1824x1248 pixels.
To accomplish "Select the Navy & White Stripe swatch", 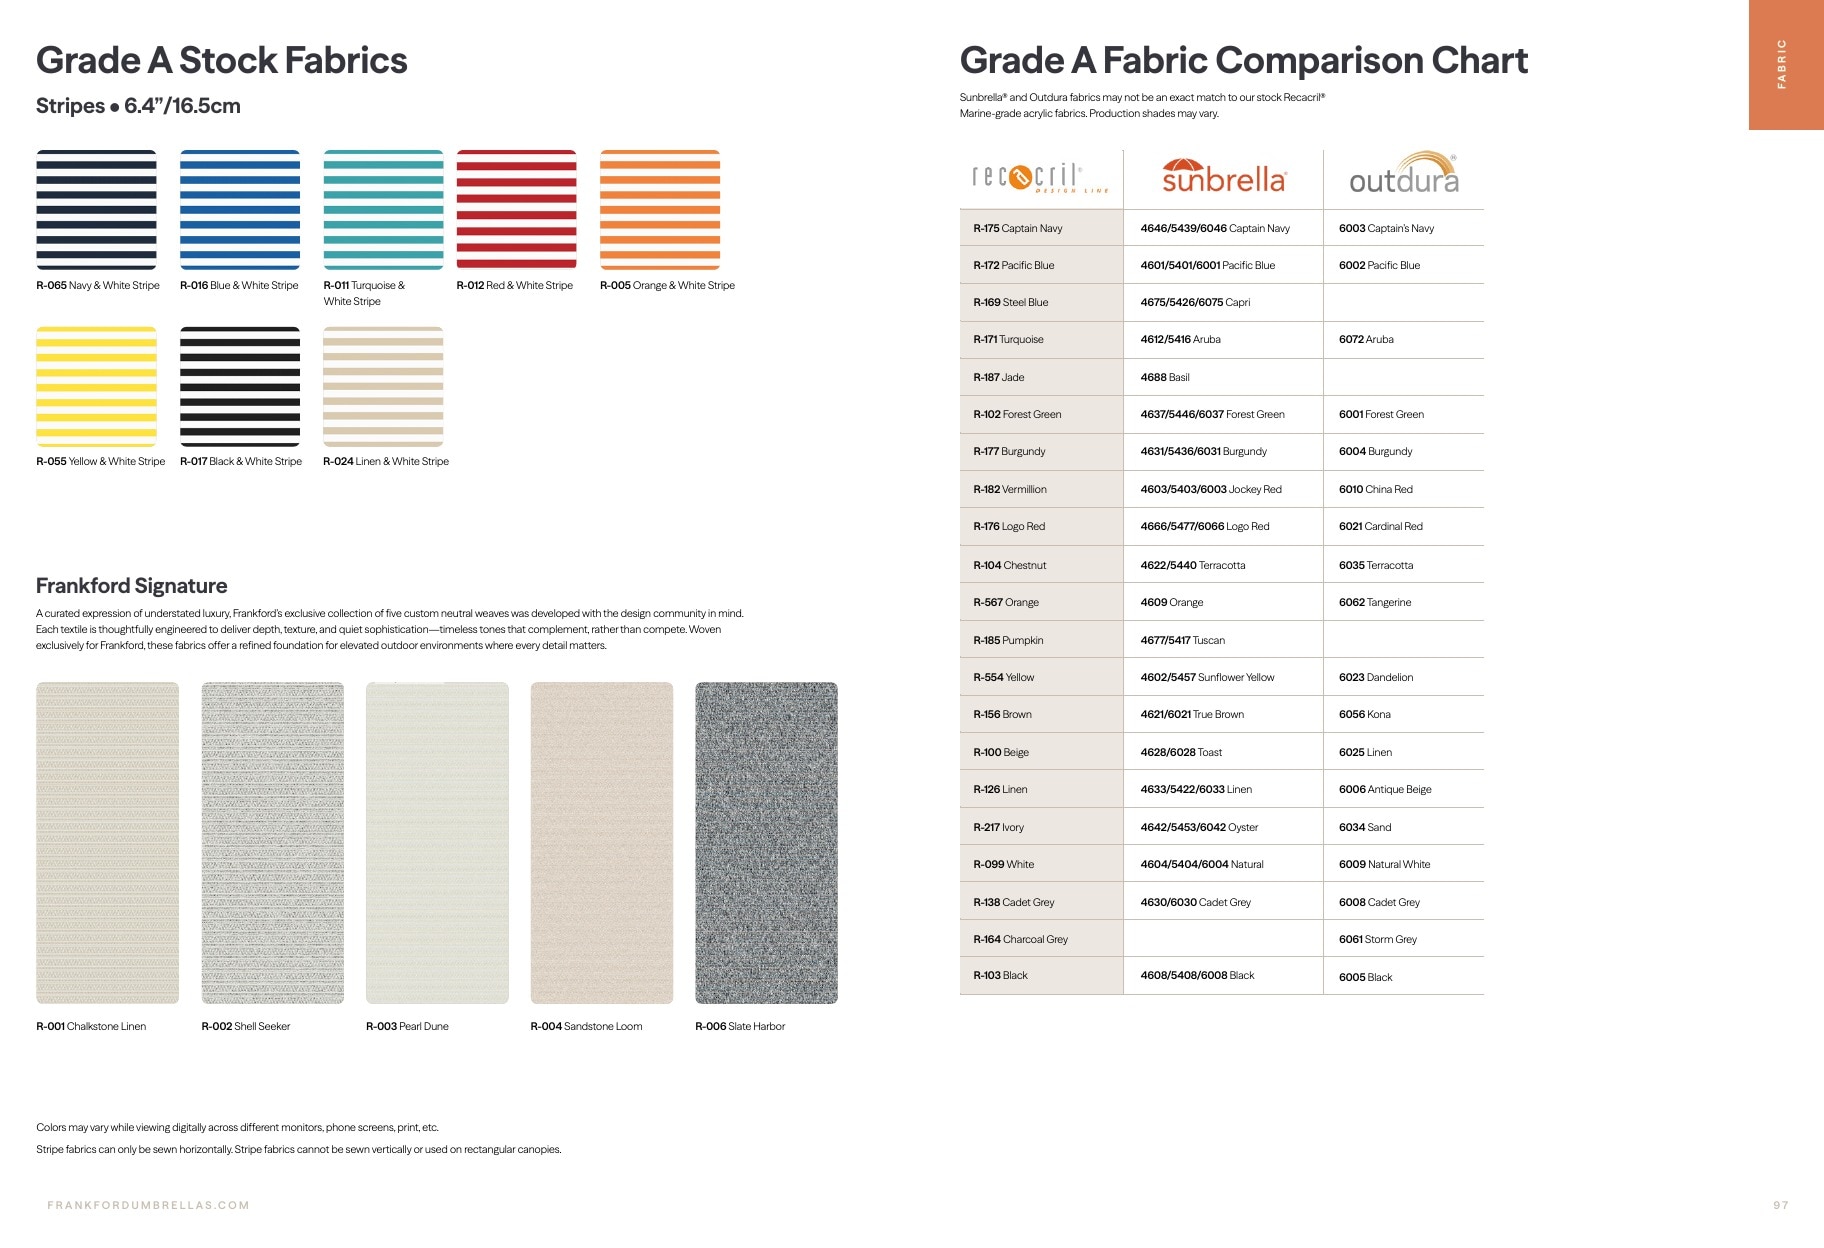I will 97,210.
